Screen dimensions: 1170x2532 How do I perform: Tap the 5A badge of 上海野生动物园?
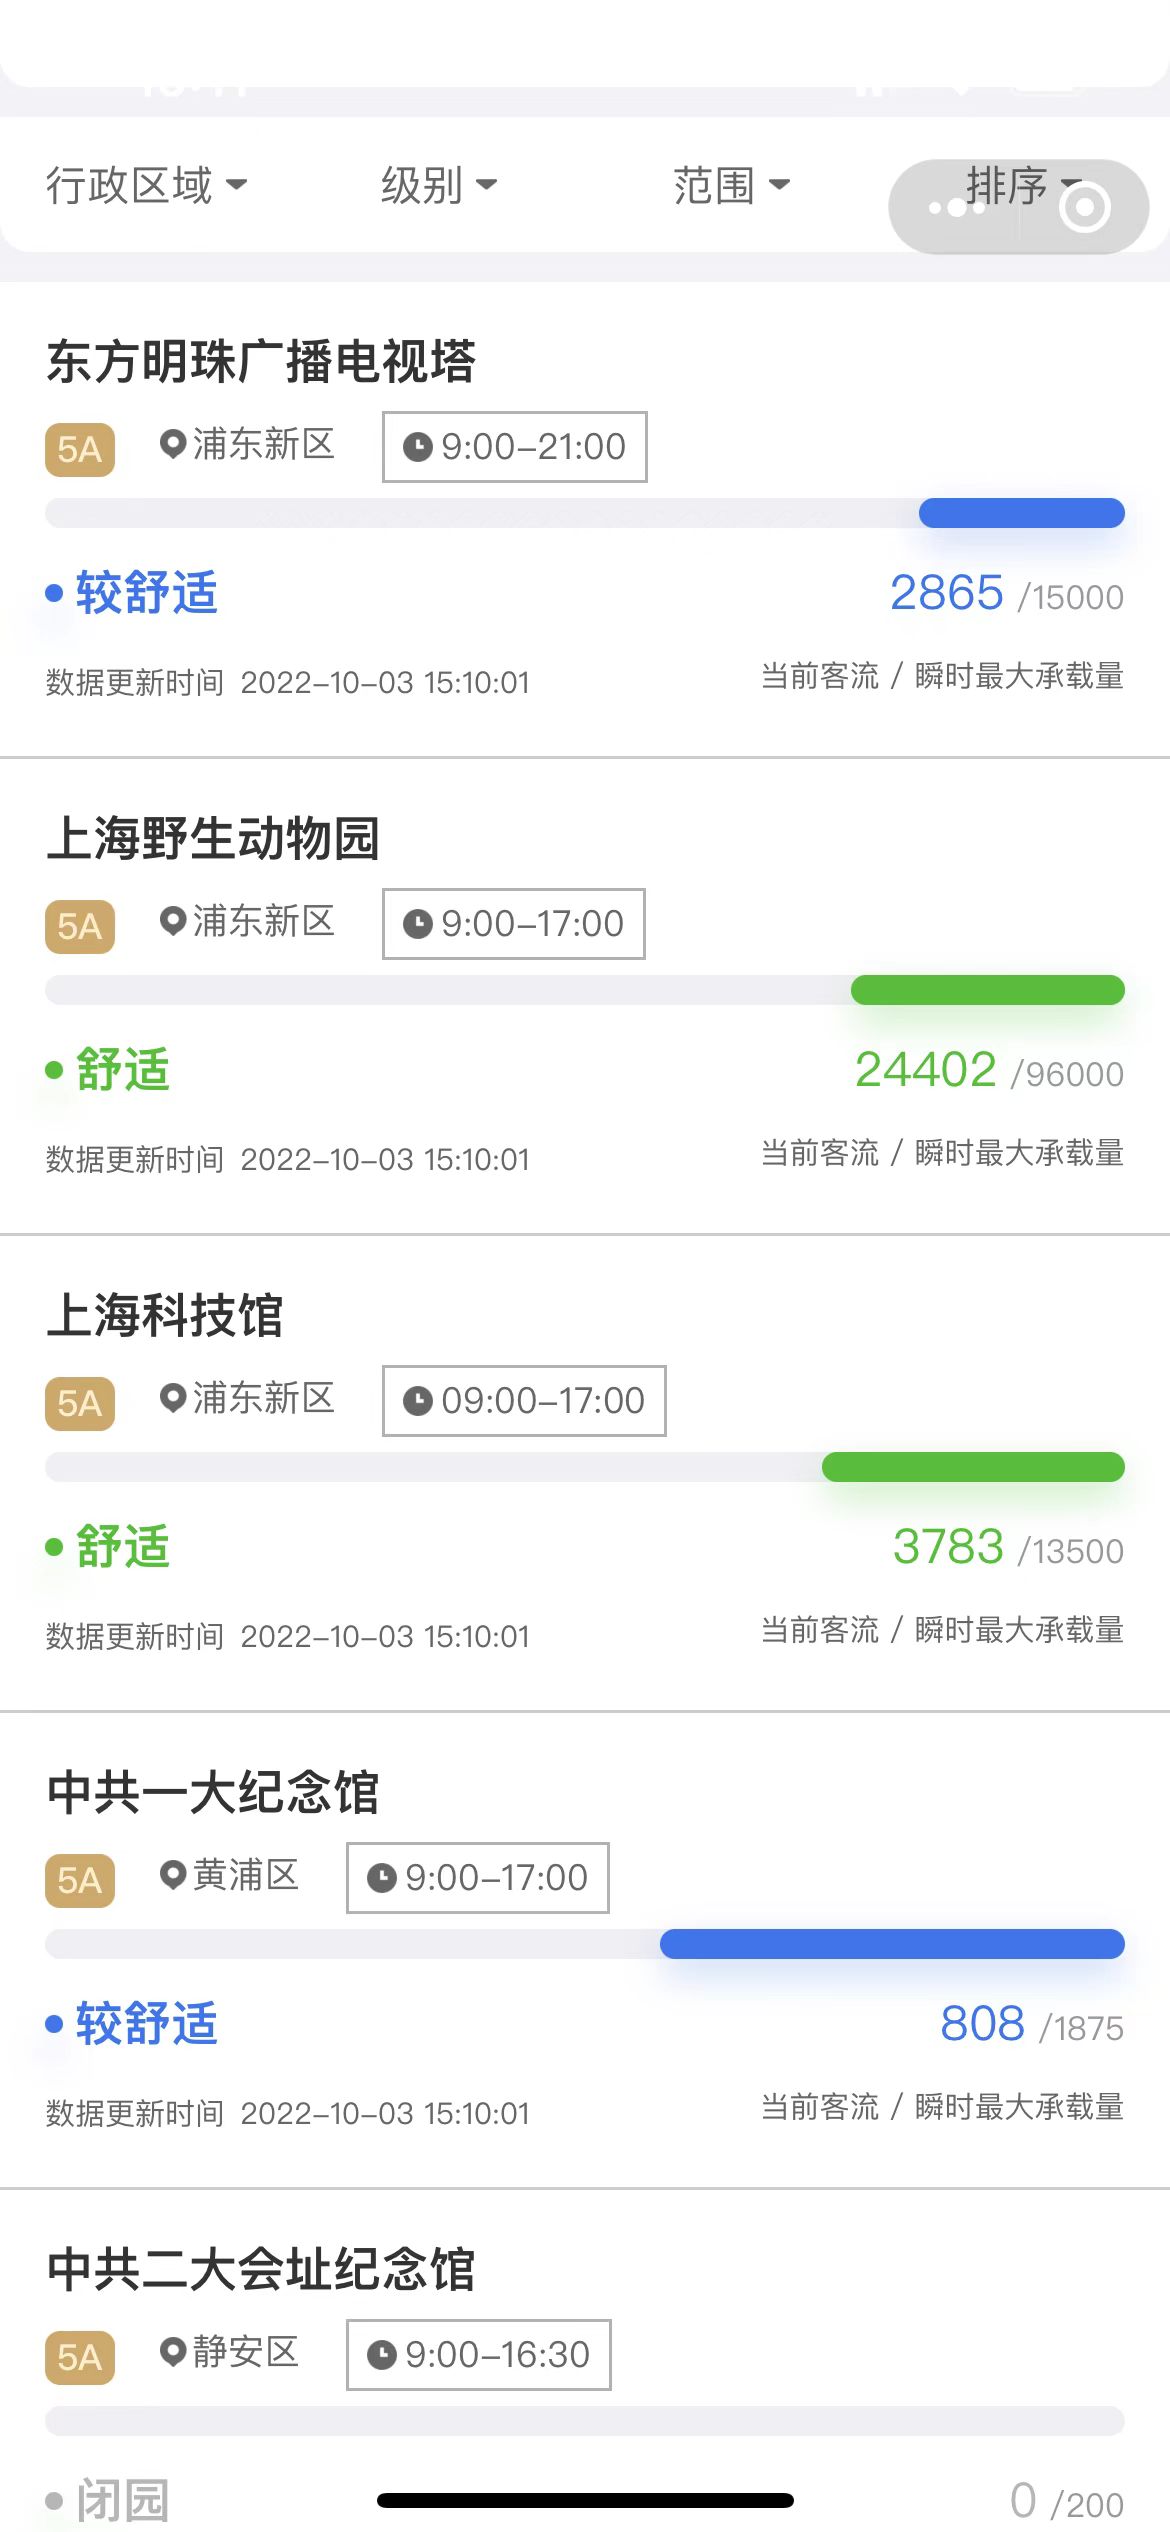coord(80,926)
